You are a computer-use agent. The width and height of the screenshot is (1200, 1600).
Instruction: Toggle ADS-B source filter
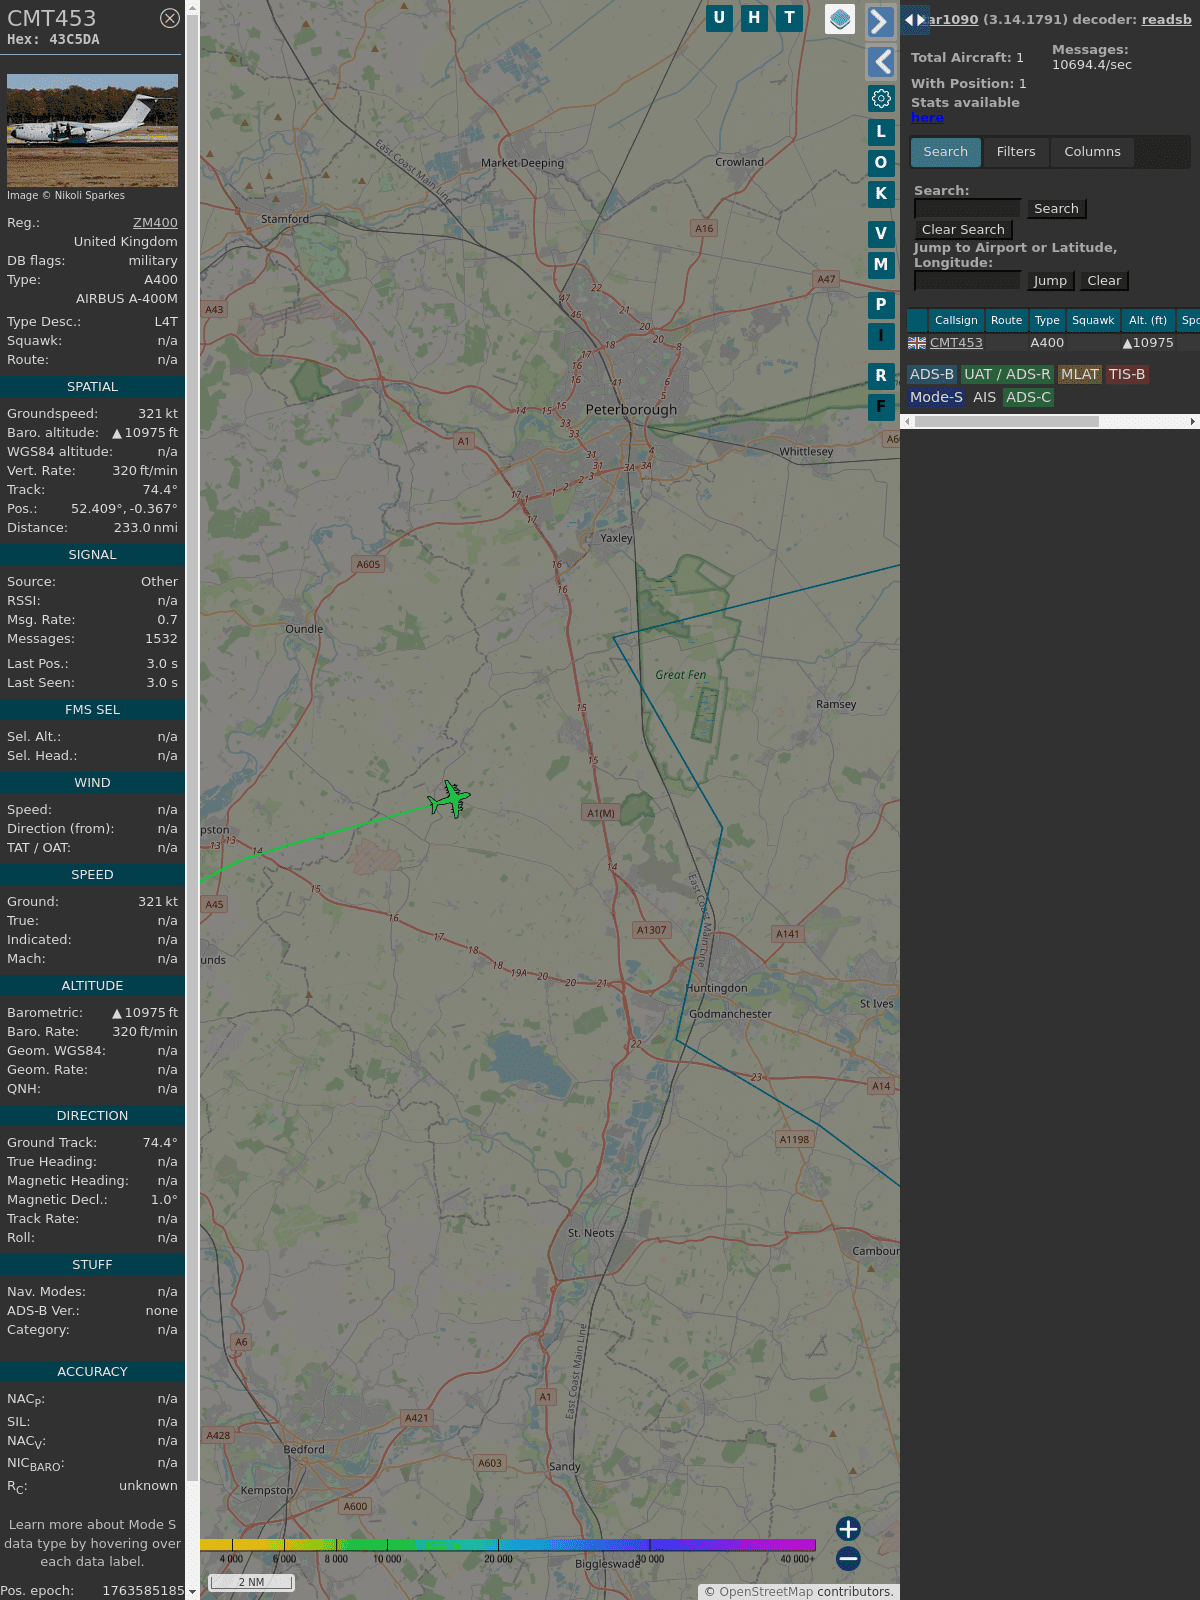pos(931,374)
